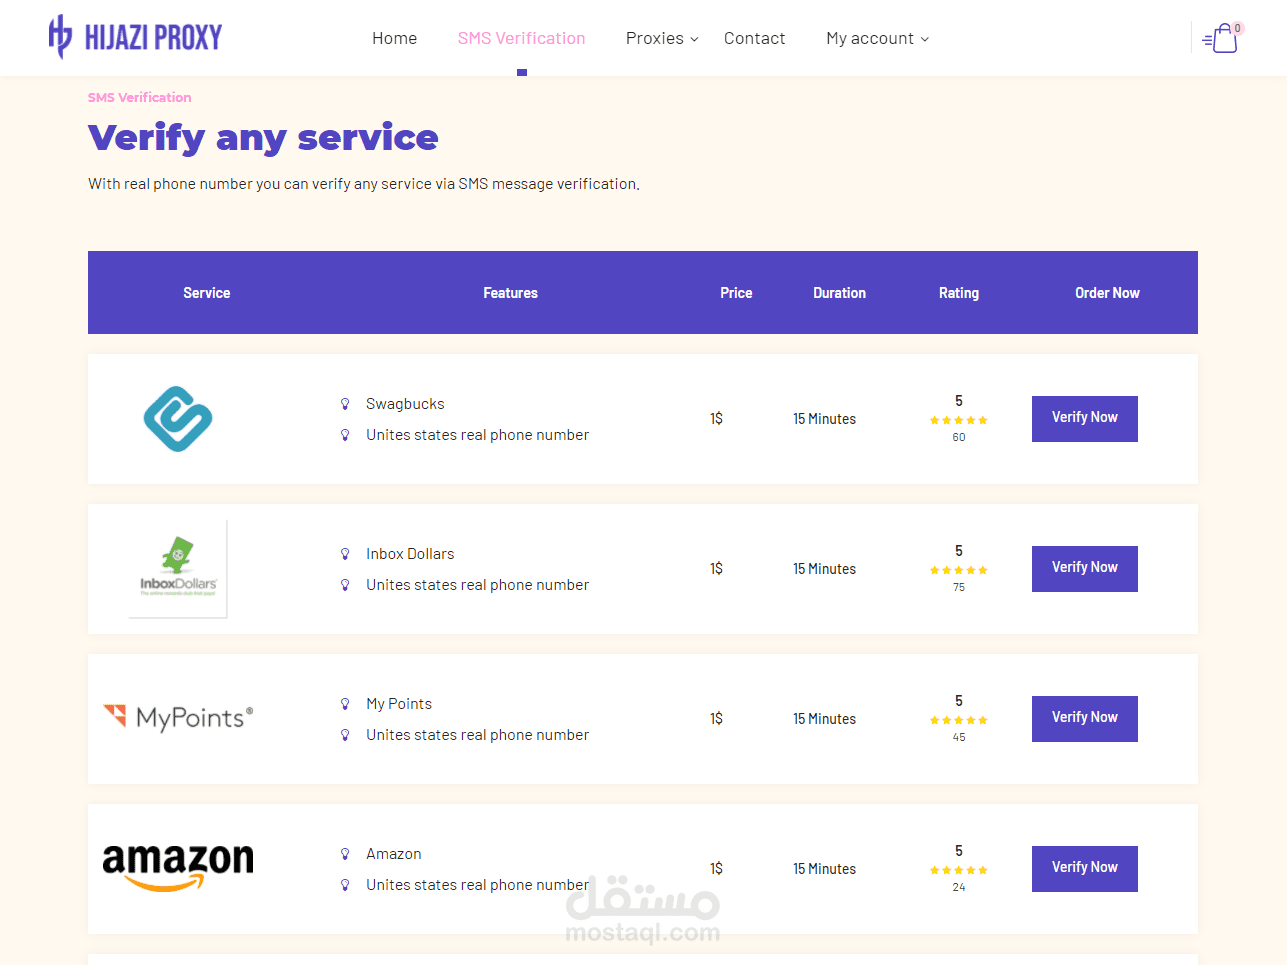This screenshot has height=965, width=1287.
Task: Click the Inbox Dollars feature text
Action: coord(410,554)
